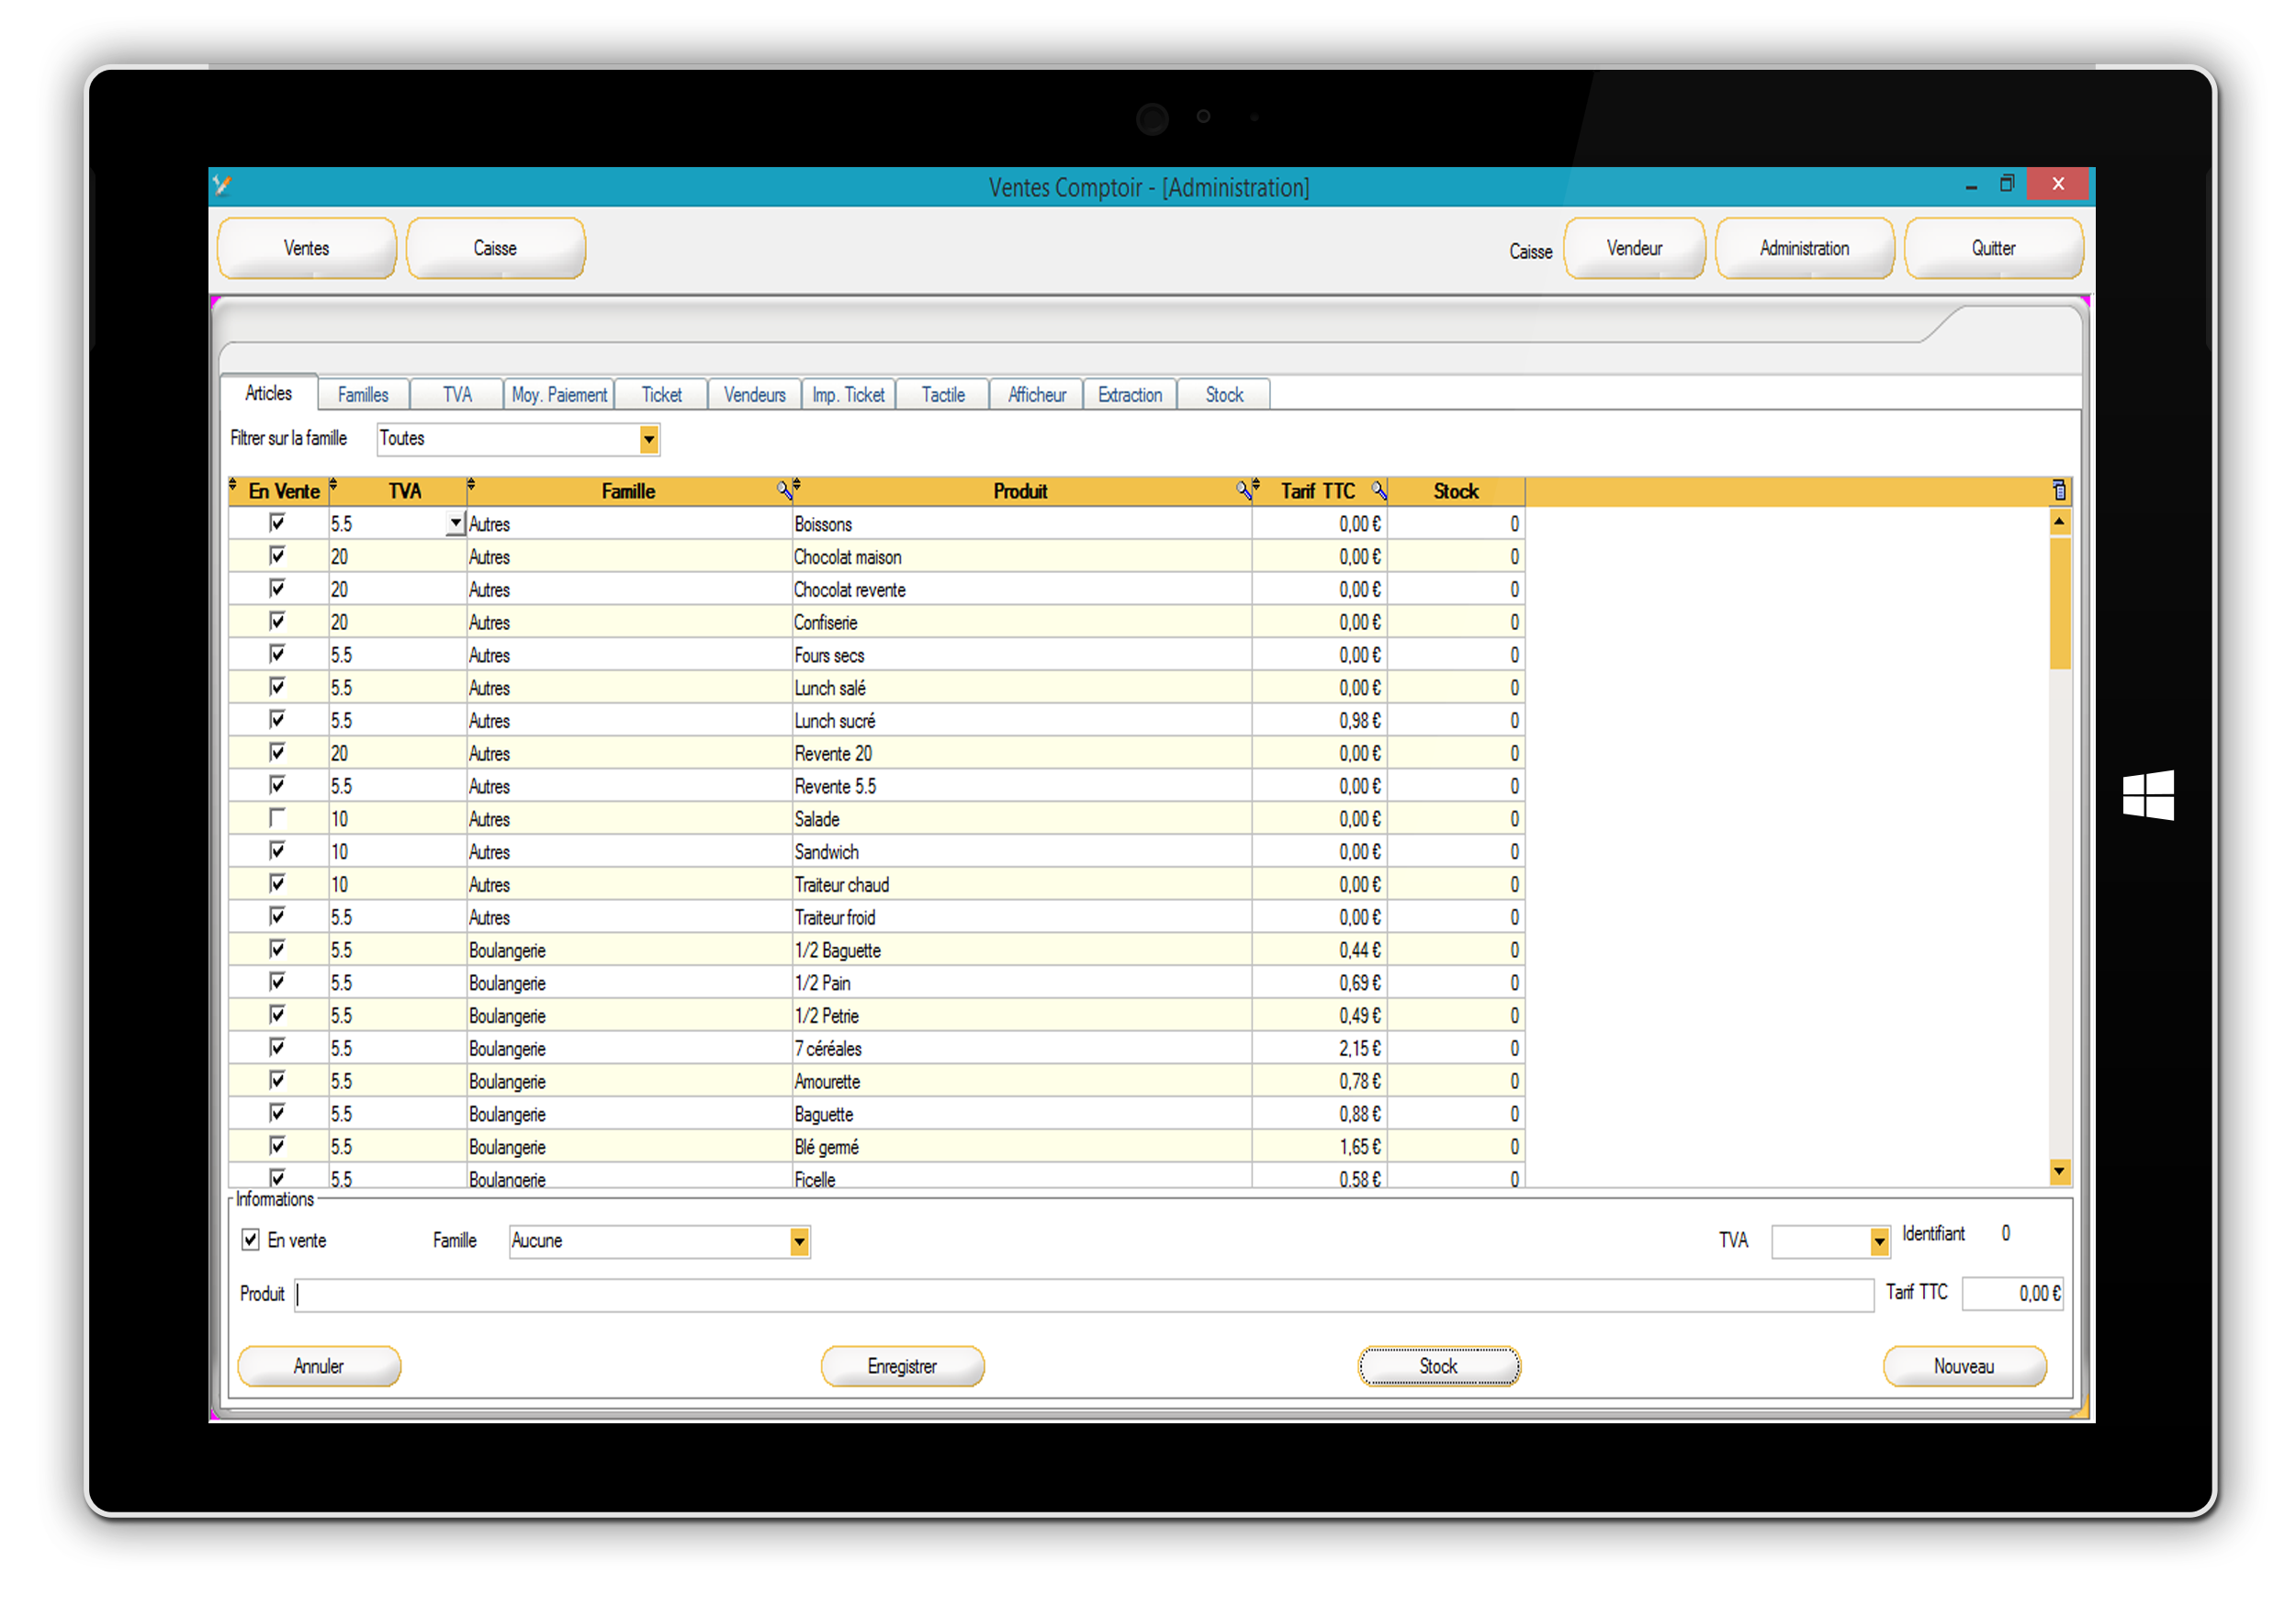This screenshot has width=2296, height=1606.
Task: Open the TVA dropdown in Informations panel
Action: pyautogui.click(x=1879, y=1242)
